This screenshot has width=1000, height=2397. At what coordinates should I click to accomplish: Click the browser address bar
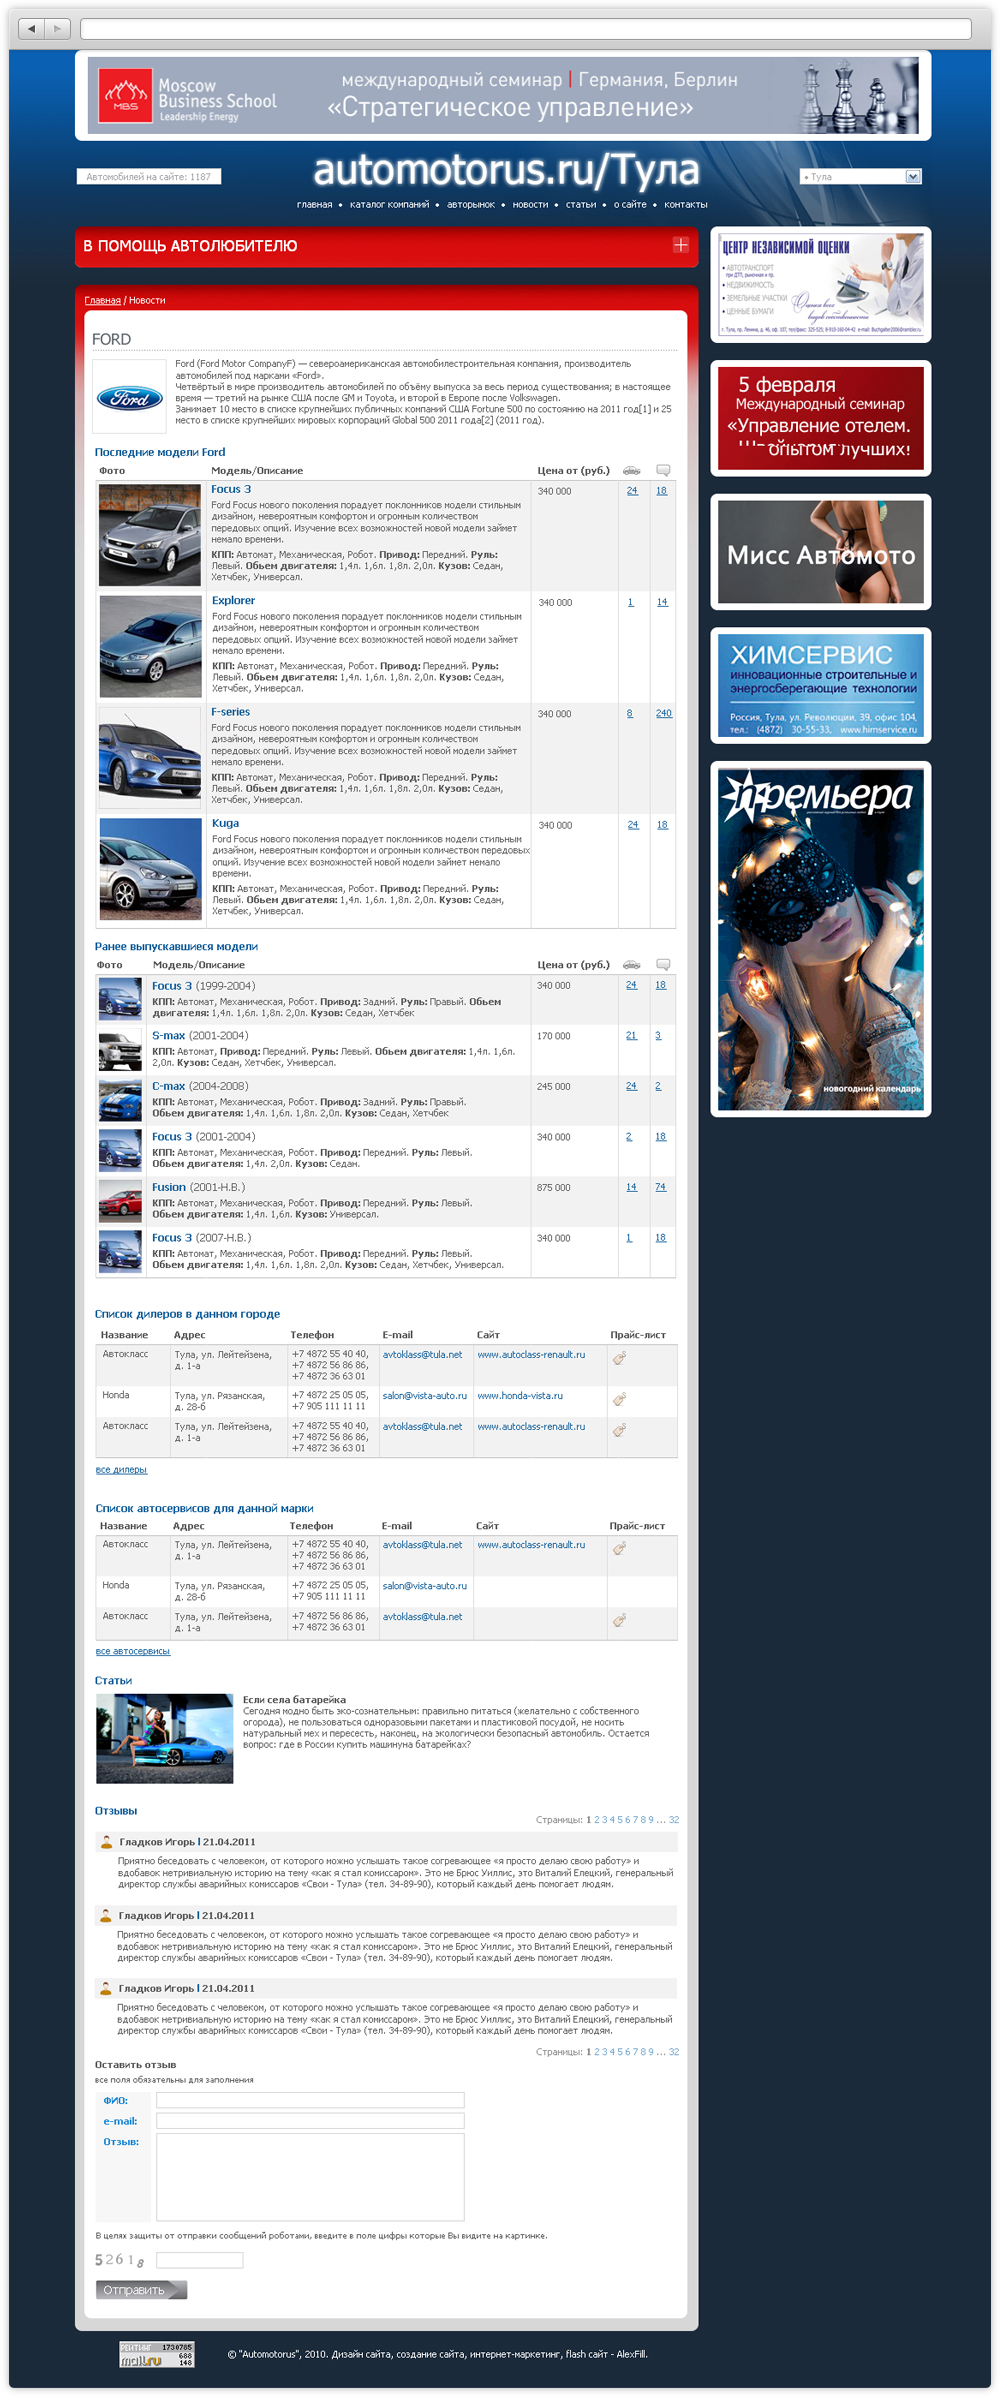525,28
